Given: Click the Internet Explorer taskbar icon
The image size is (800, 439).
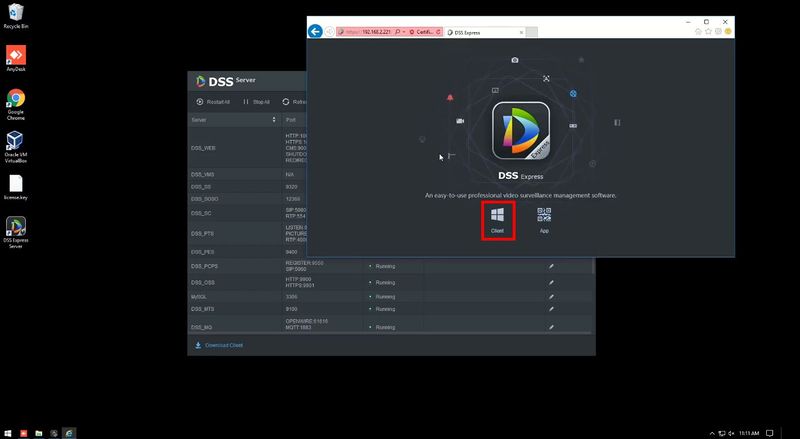Looking at the screenshot, I should (x=69, y=433).
